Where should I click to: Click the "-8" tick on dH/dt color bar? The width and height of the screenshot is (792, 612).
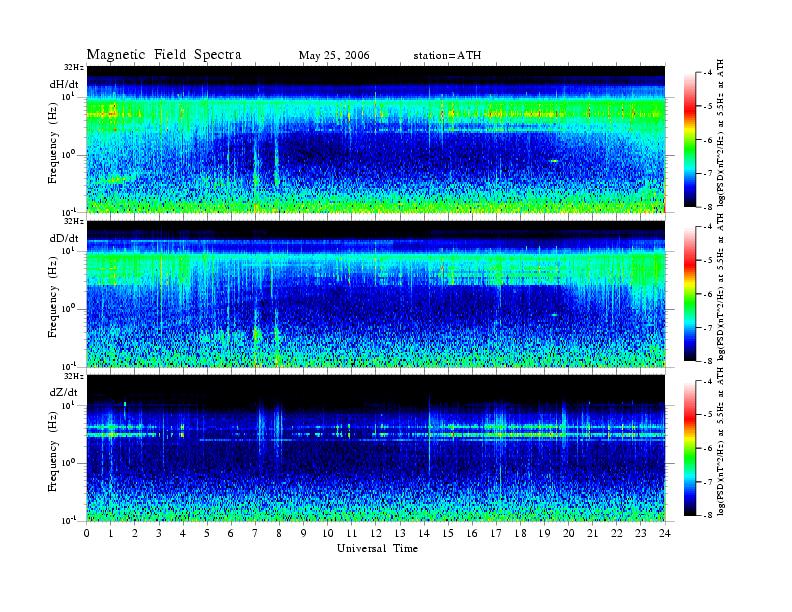[x=709, y=207]
